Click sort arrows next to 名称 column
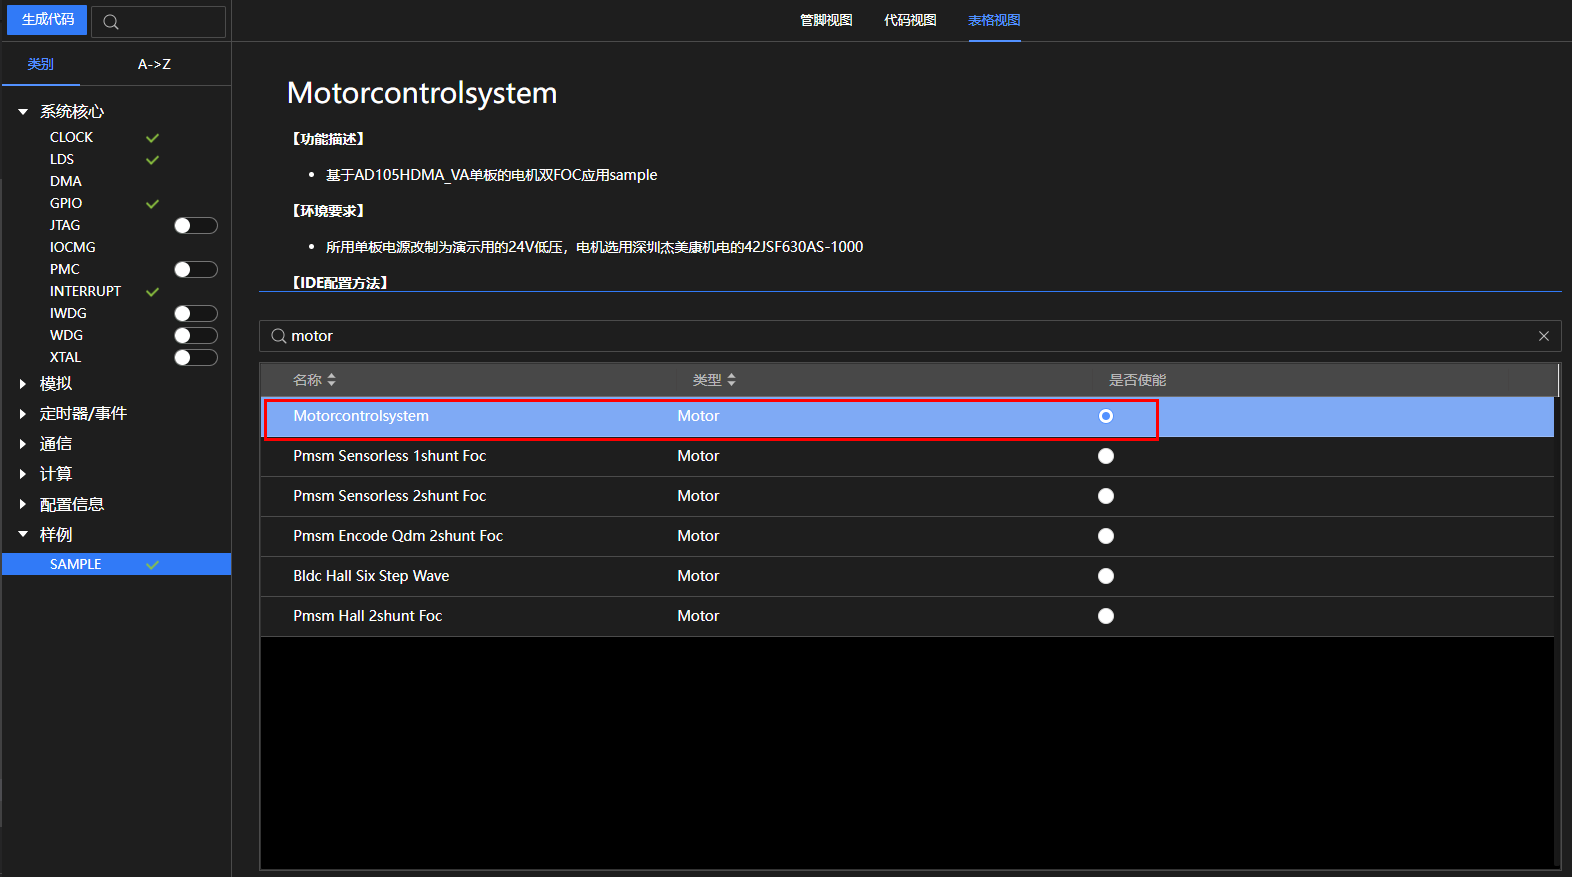The width and height of the screenshot is (1572, 877). (x=331, y=380)
